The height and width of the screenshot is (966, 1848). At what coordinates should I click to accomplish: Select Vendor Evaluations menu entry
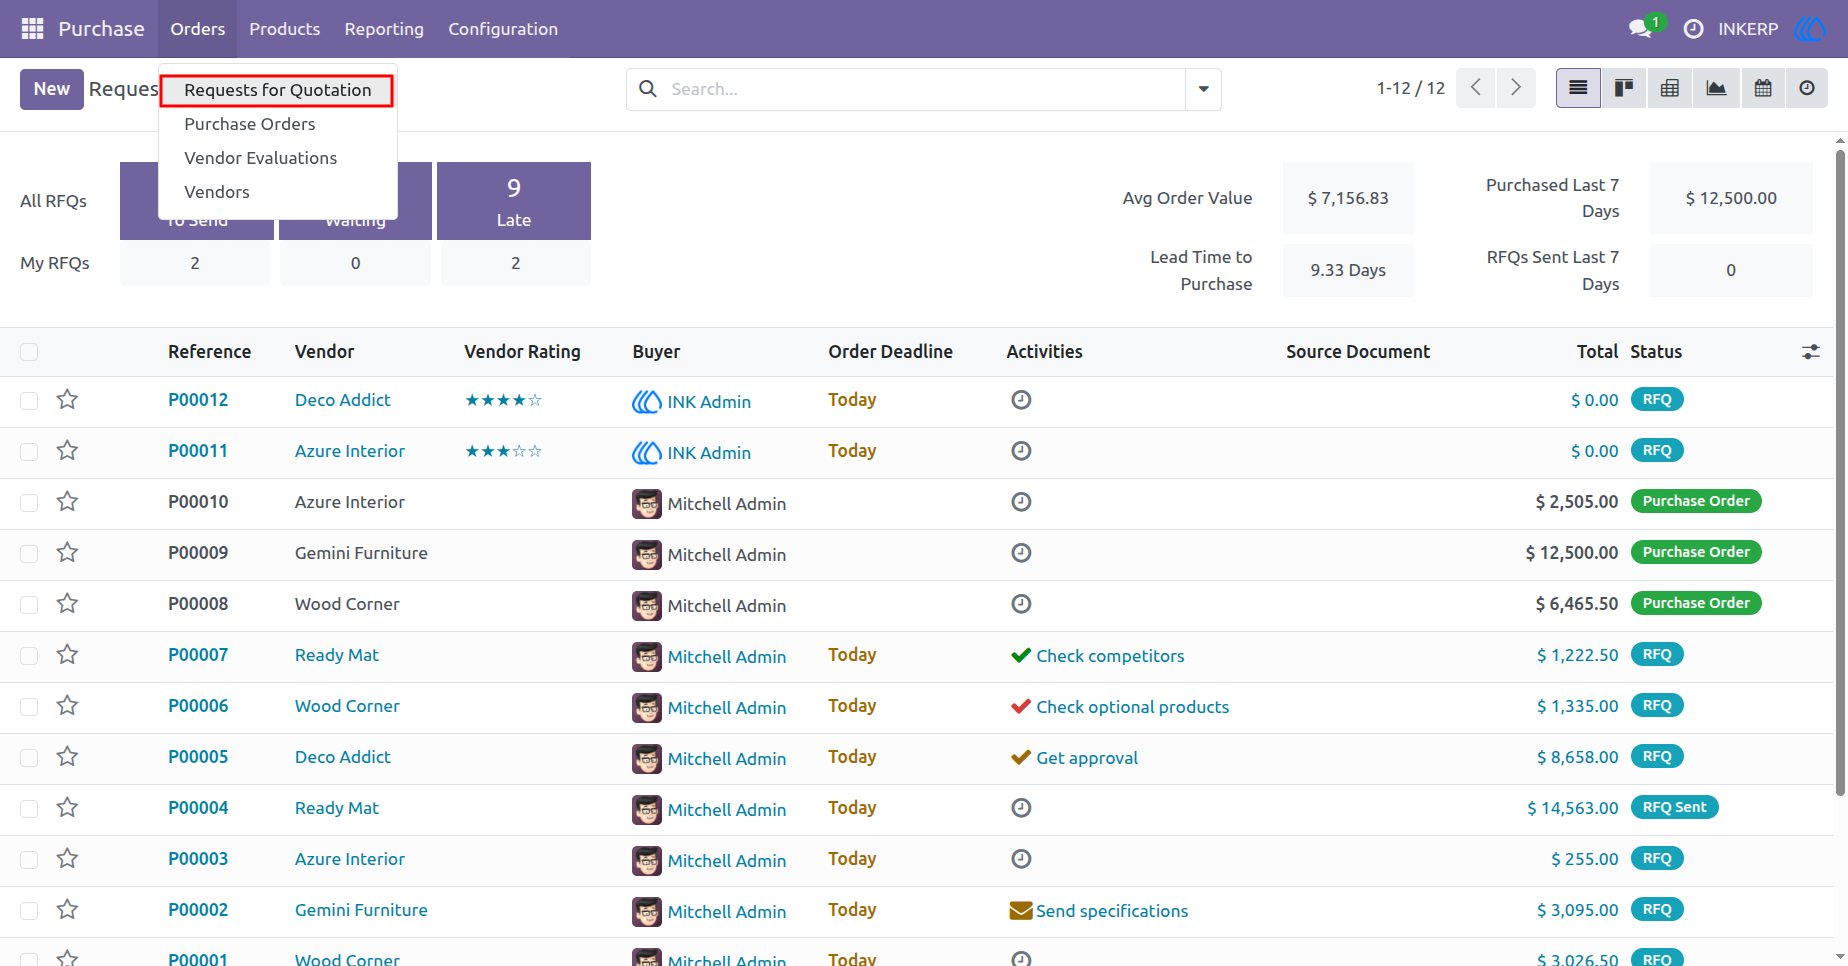tap(261, 158)
